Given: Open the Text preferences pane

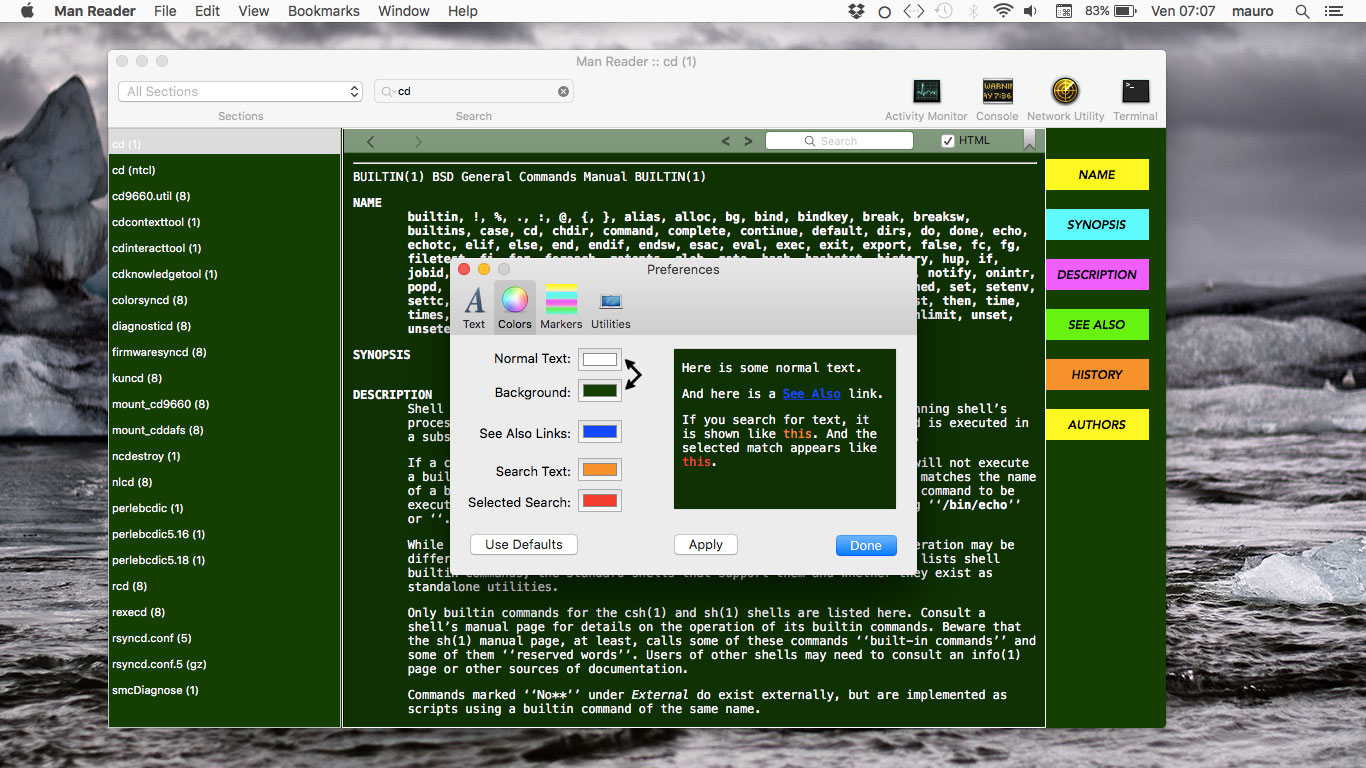Looking at the screenshot, I should point(474,307).
